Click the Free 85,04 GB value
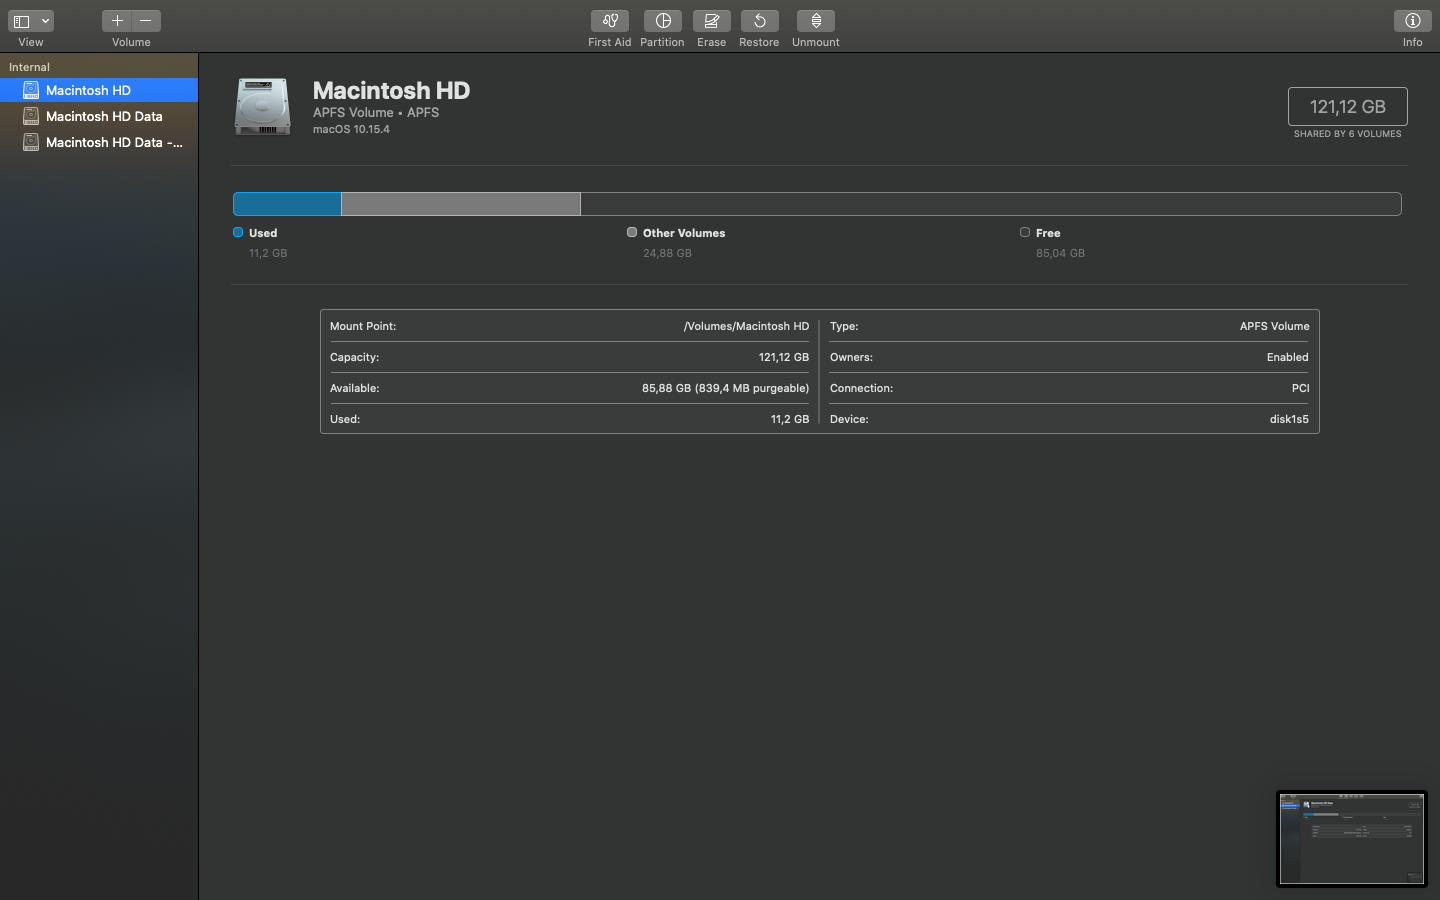This screenshot has width=1440, height=900. pyautogui.click(x=1060, y=253)
